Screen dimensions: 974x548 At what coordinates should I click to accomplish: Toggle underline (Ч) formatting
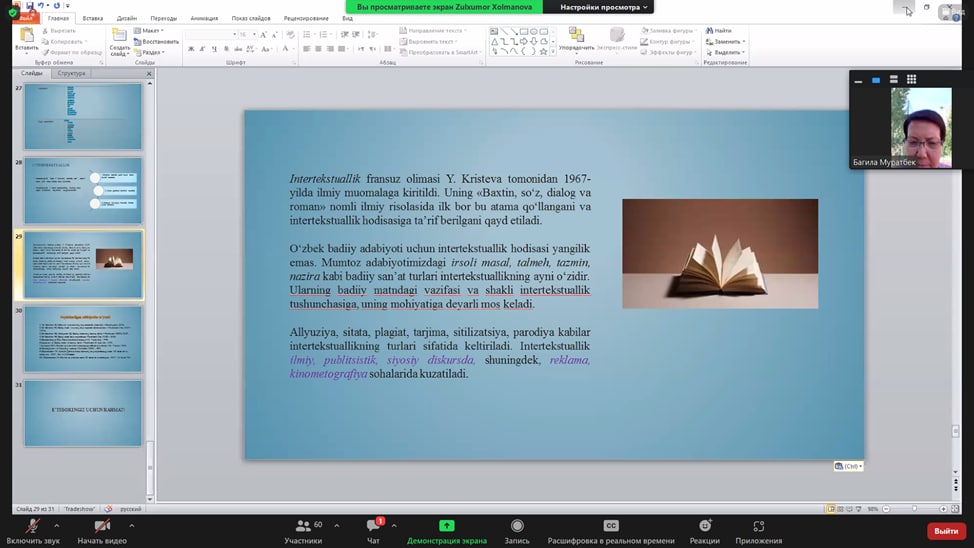click(x=214, y=48)
